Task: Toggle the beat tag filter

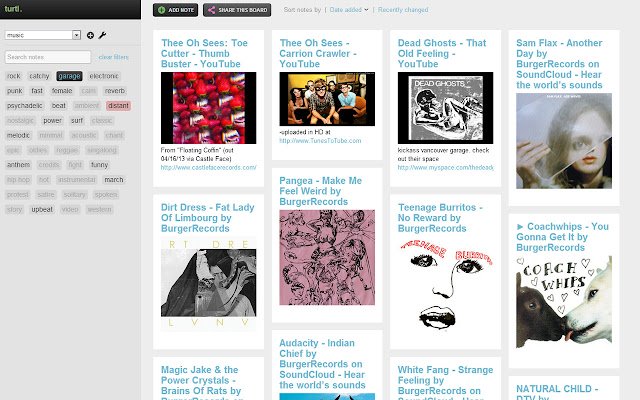Action: 58,106
